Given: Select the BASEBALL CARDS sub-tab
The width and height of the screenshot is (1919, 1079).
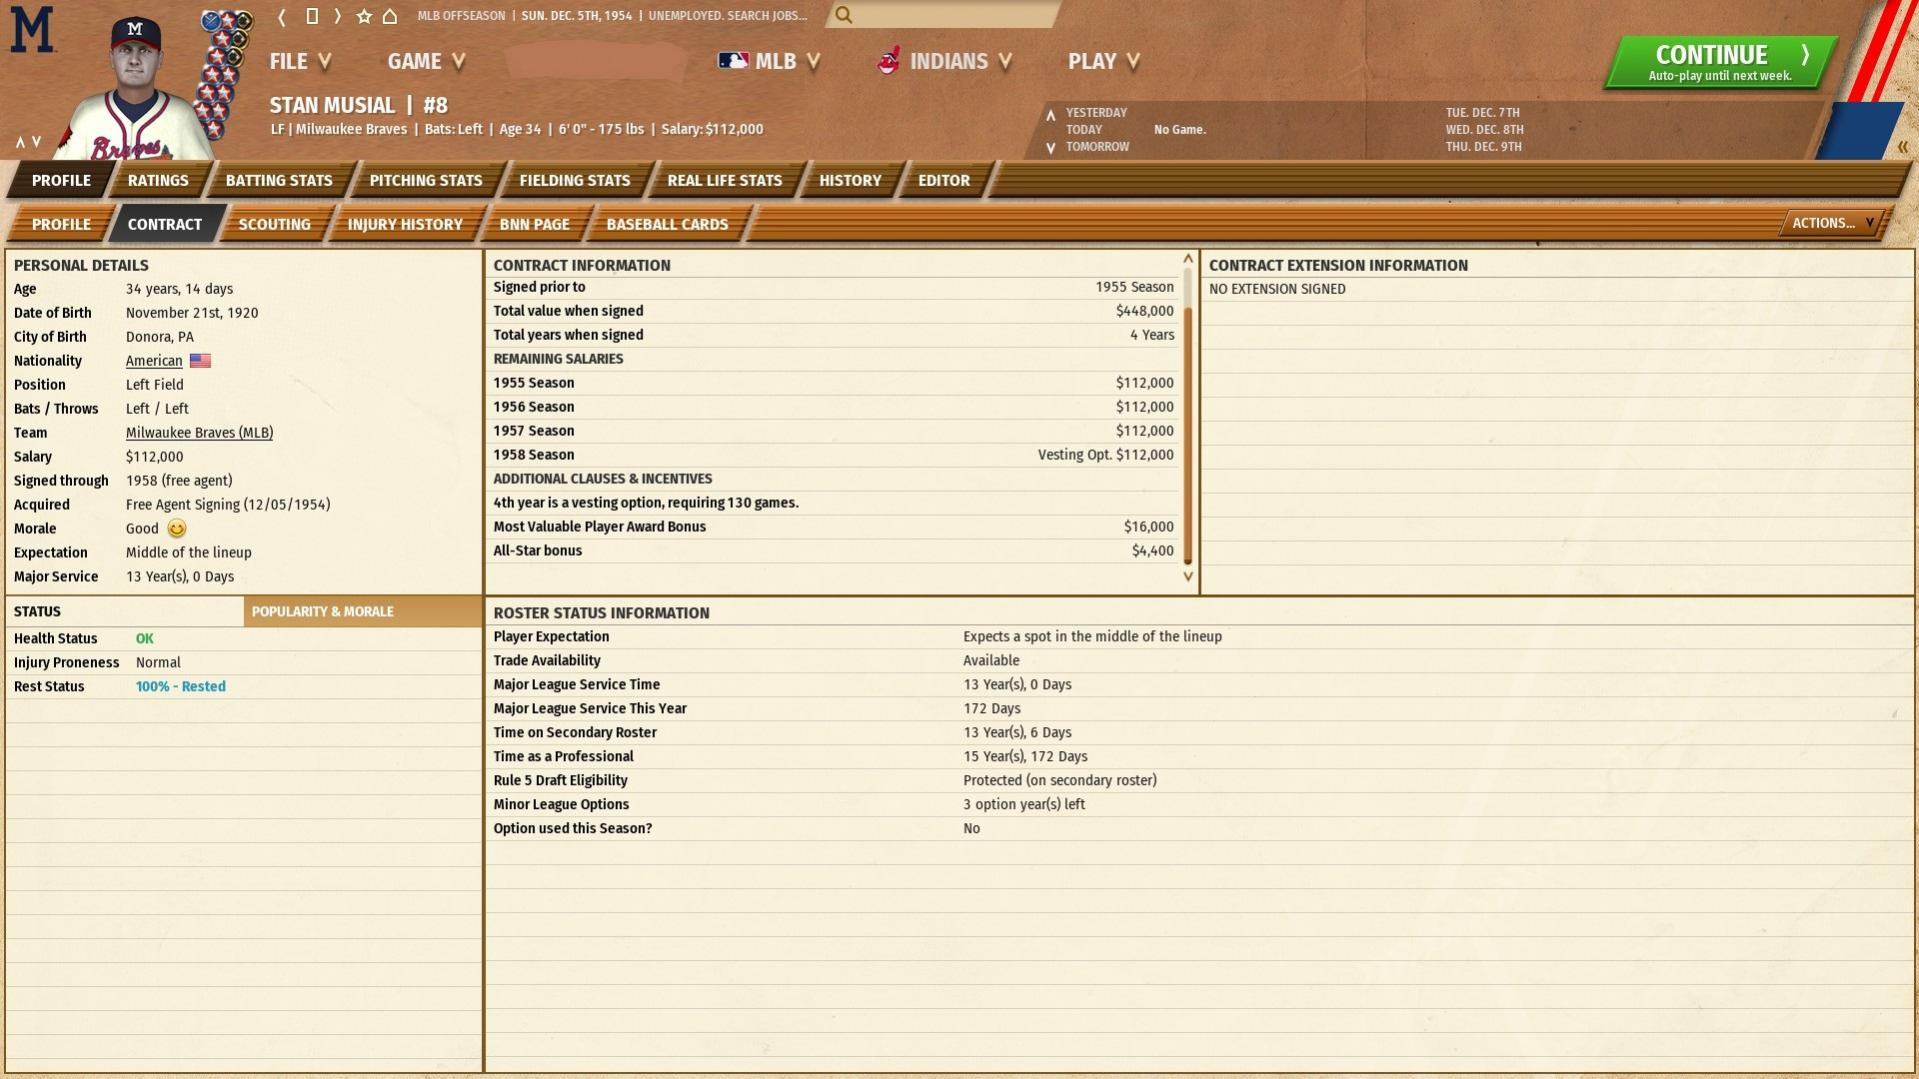Looking at the screenshot, I should [667, 224].
